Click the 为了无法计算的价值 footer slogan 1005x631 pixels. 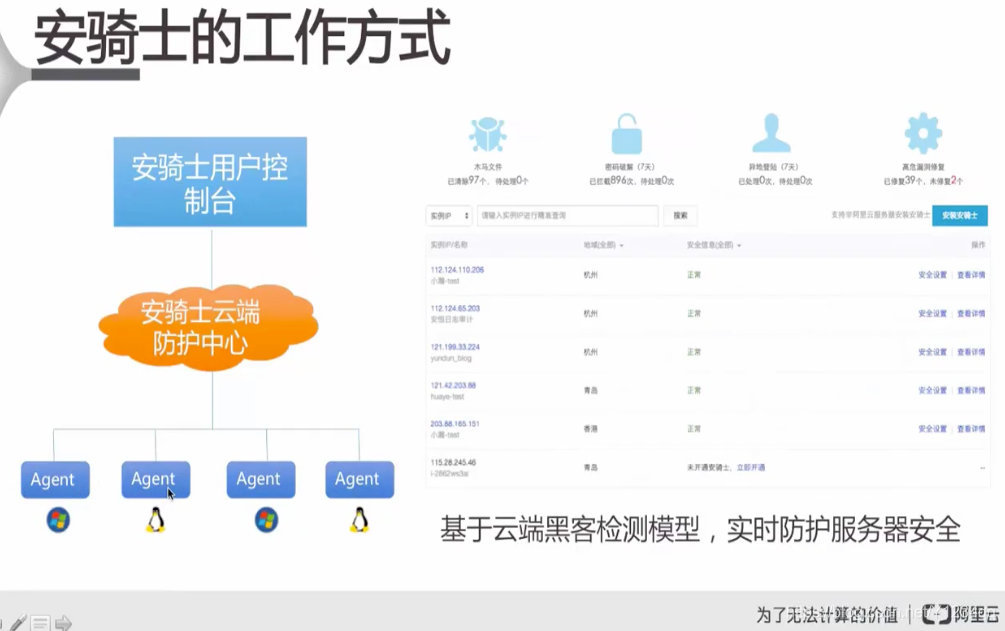tap(827, 615)
